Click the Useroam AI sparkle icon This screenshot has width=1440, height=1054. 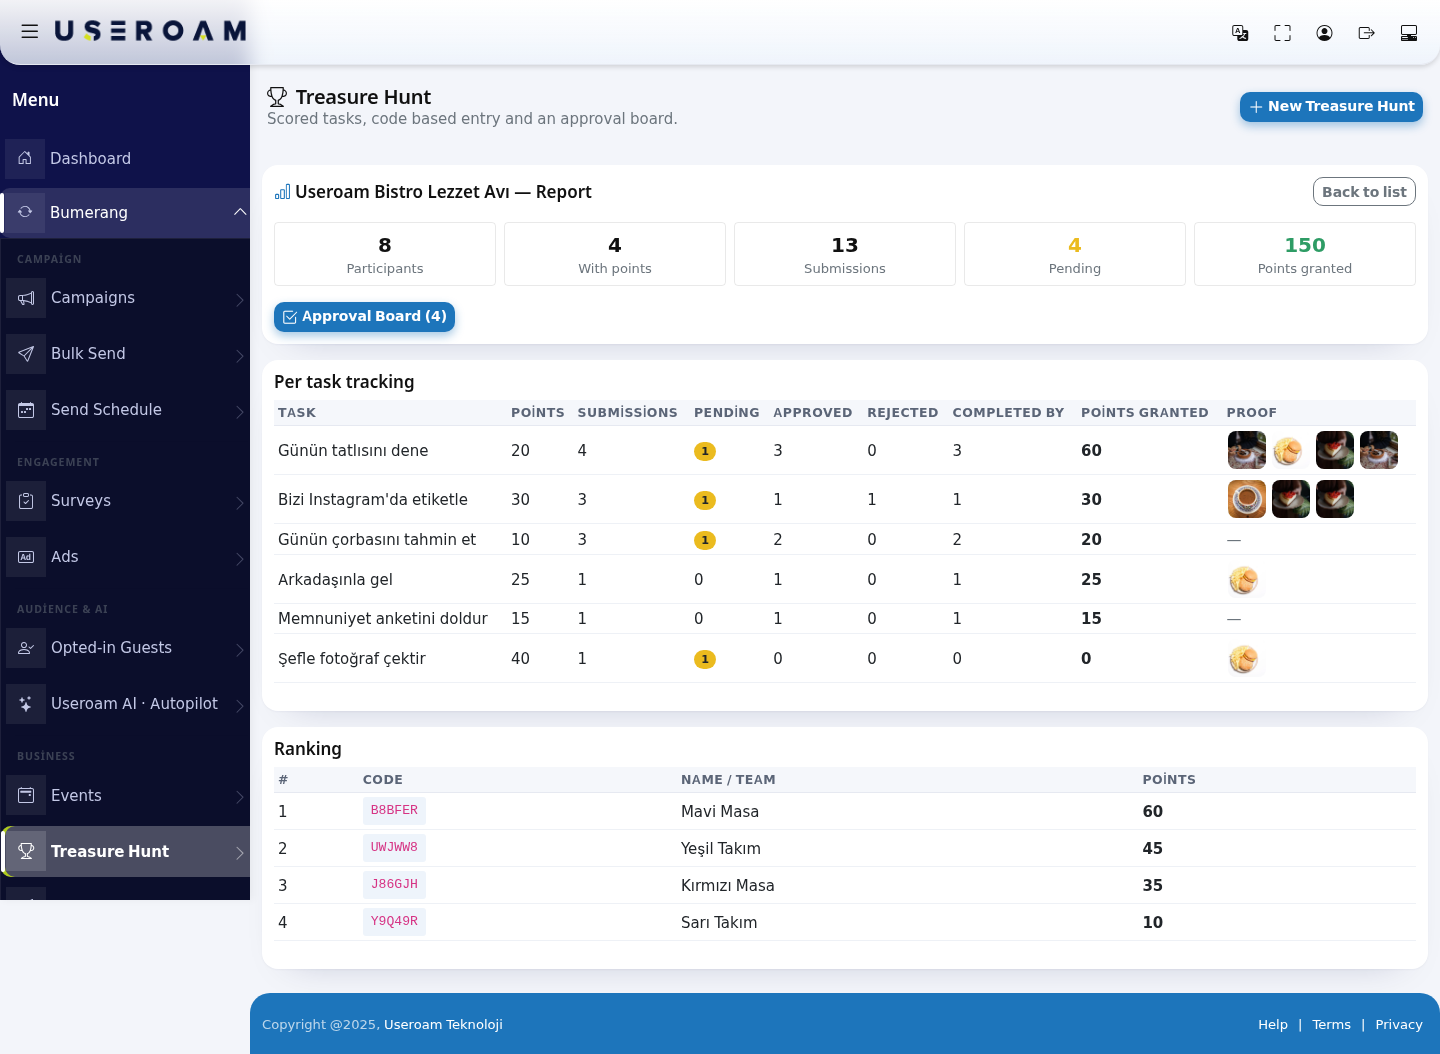coord(26,704)
